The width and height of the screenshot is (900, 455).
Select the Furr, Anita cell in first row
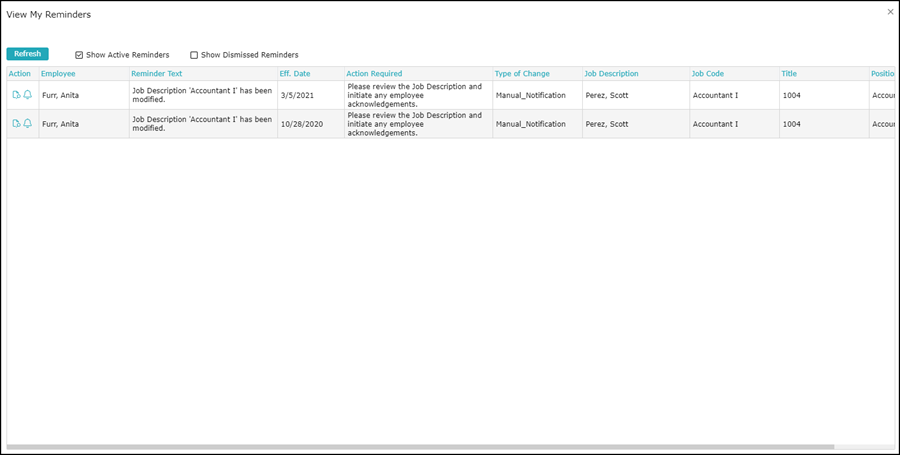pos(60,95)
